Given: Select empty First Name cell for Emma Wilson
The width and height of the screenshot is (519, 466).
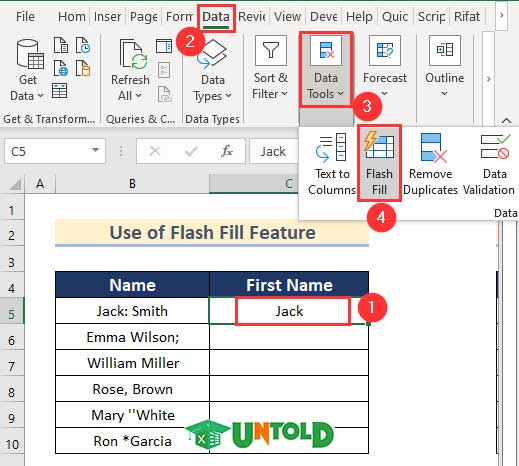Looking at the screenshot, I should [289, 337].
